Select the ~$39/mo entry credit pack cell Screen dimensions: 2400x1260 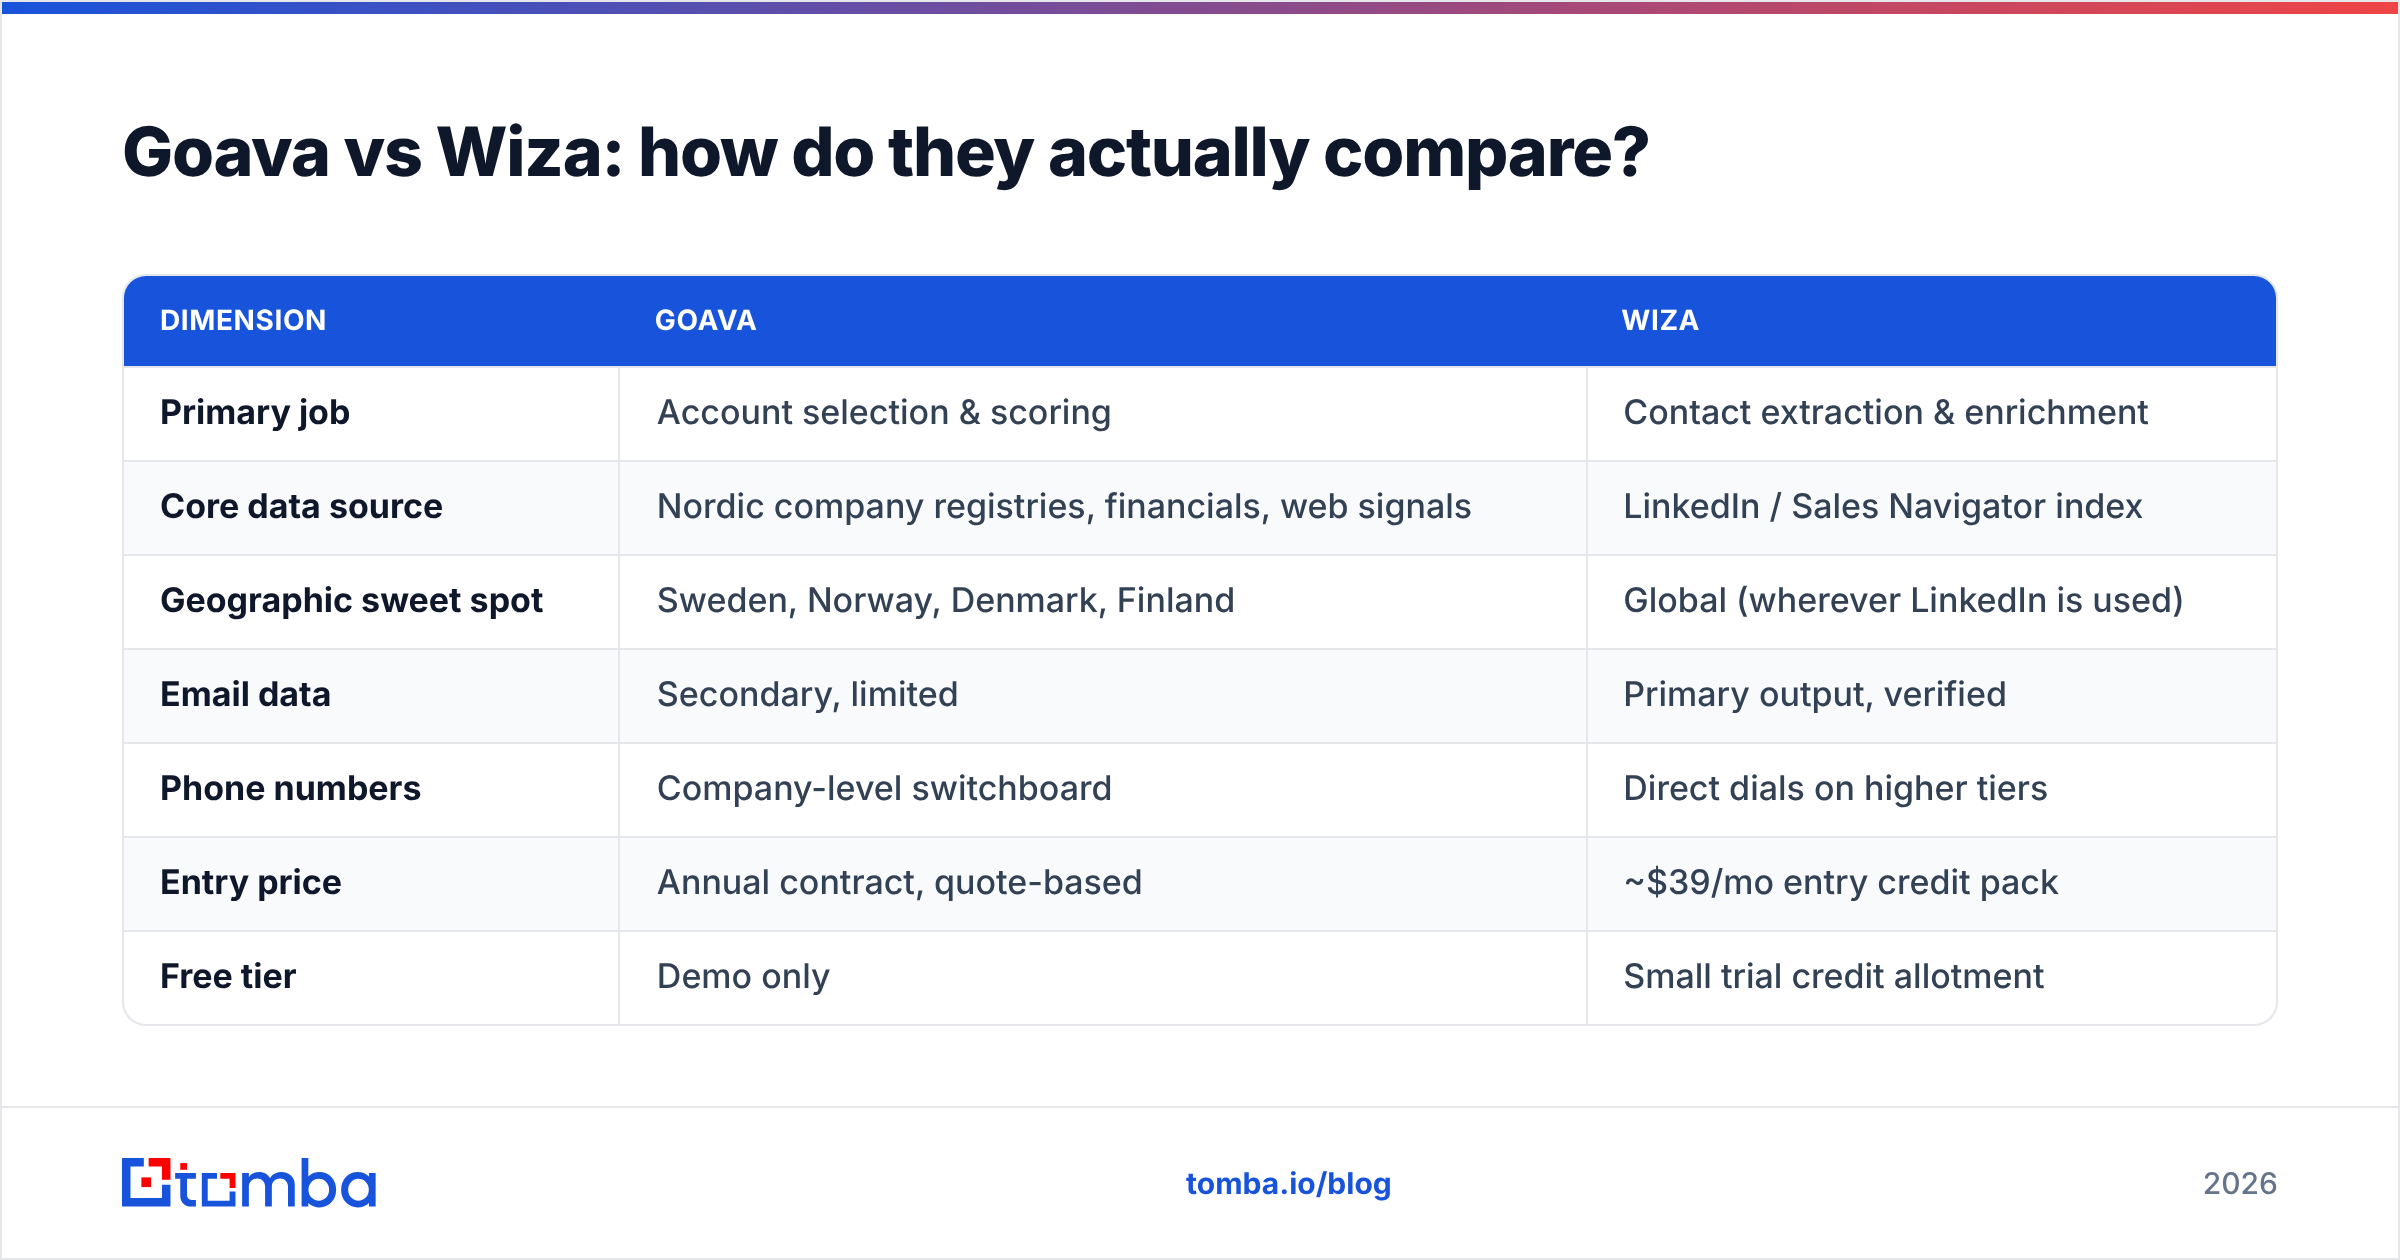click(x=1841, y=883)
